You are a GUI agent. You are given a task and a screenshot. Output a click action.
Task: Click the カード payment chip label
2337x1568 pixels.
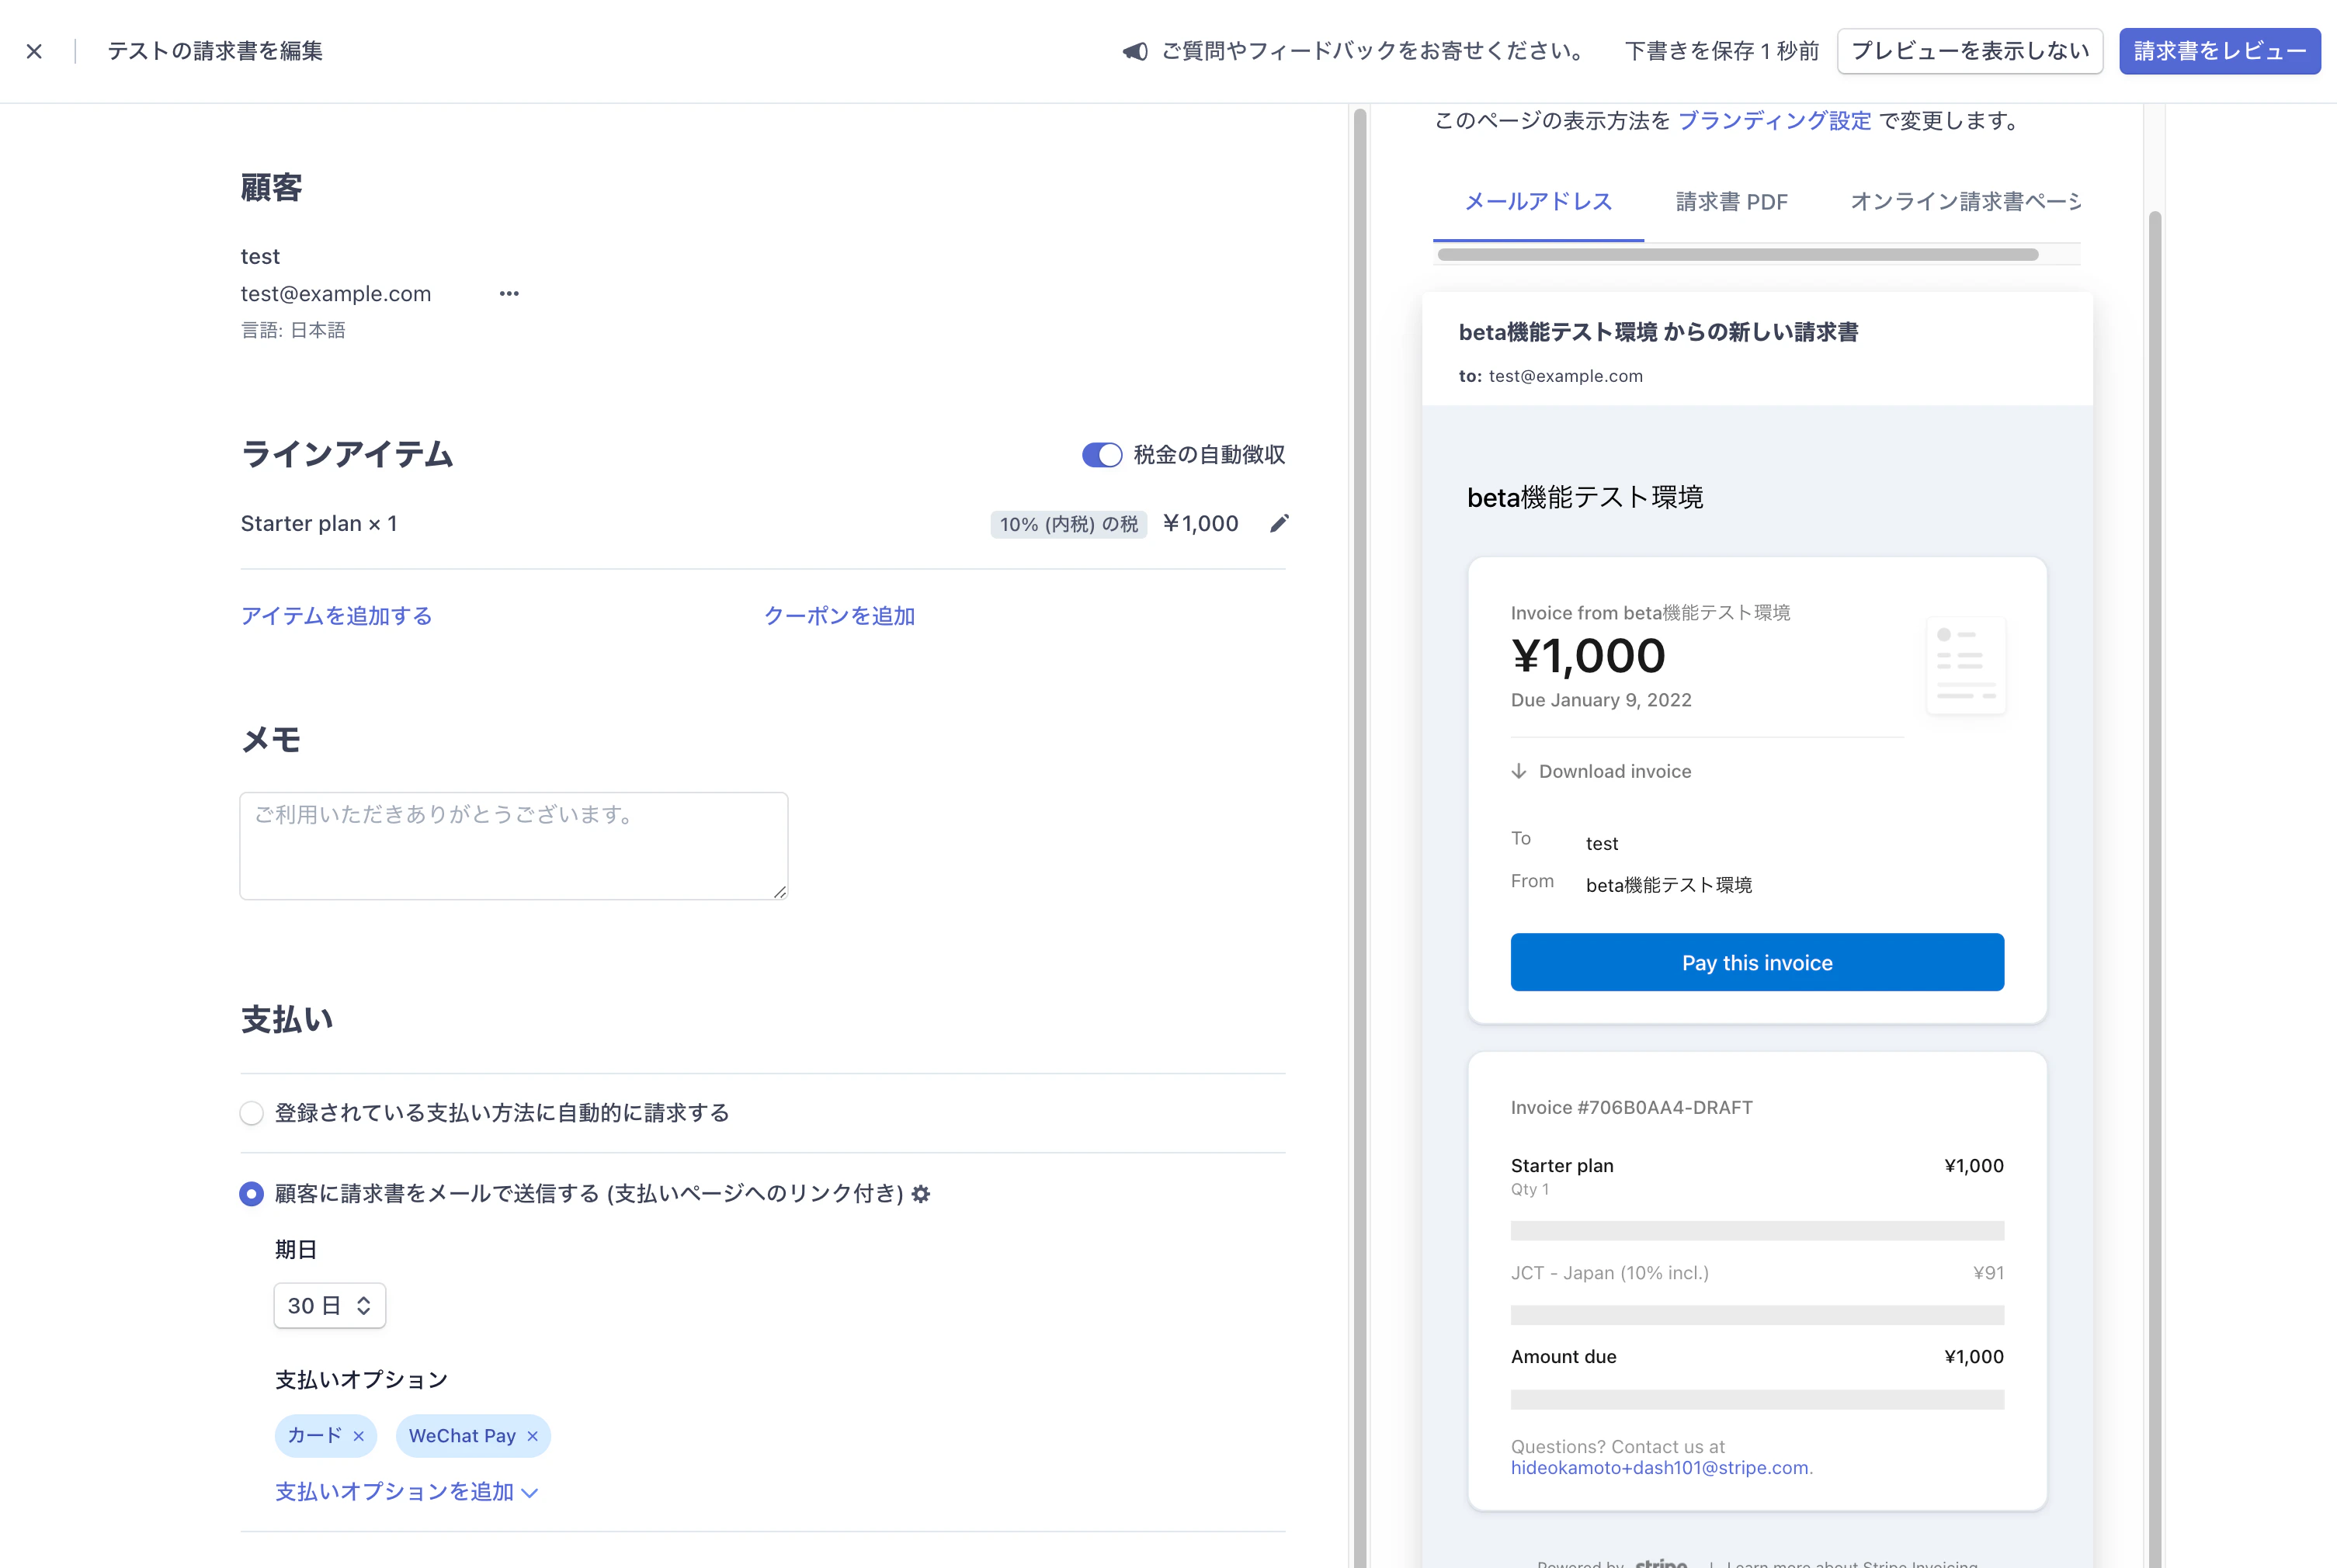click(x=314, y=1435)
